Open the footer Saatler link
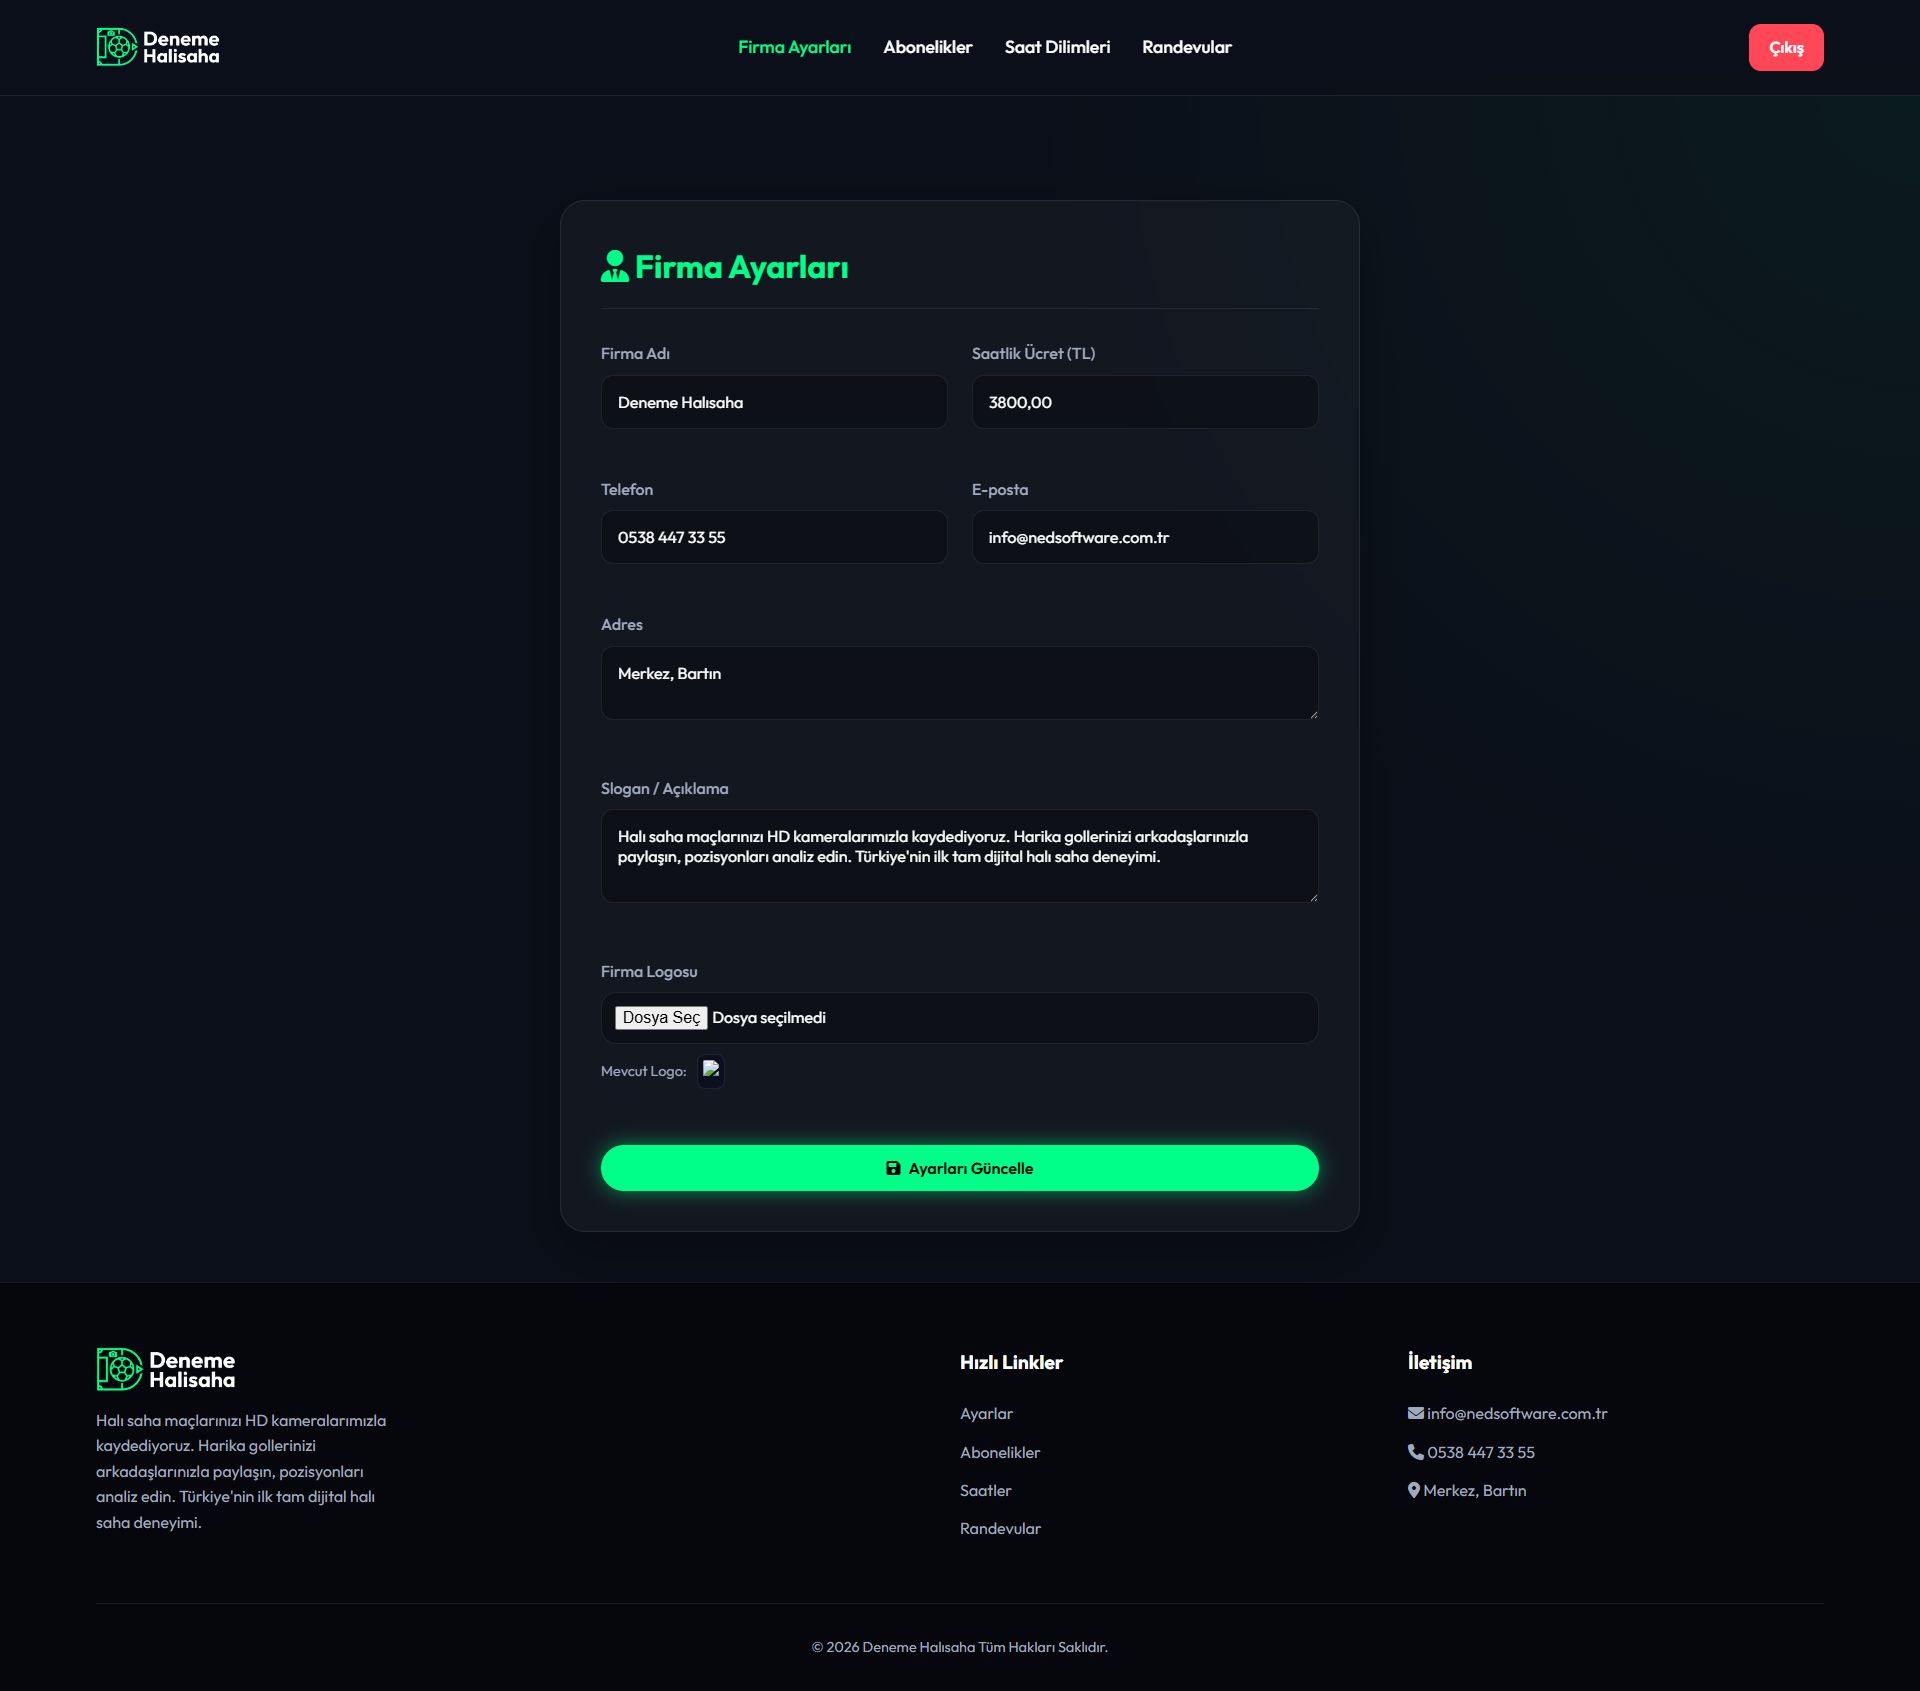The height and width of the screenshot is (1691, 1920). click(985, 1490)
